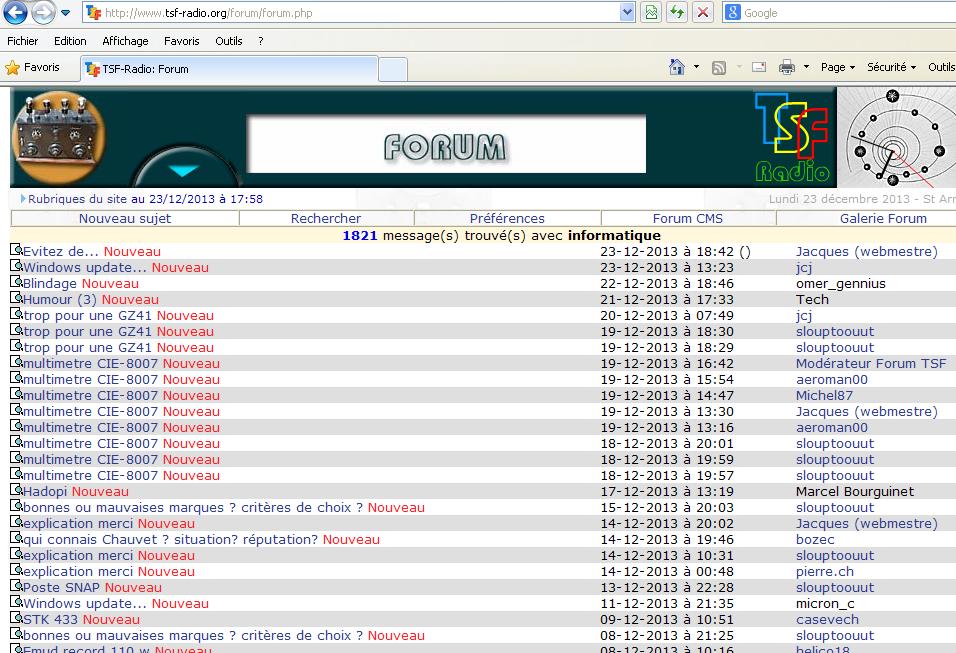Click the Print icon in toolbar
The width and height of the screenshot is (956, 653).
(787, 67)
